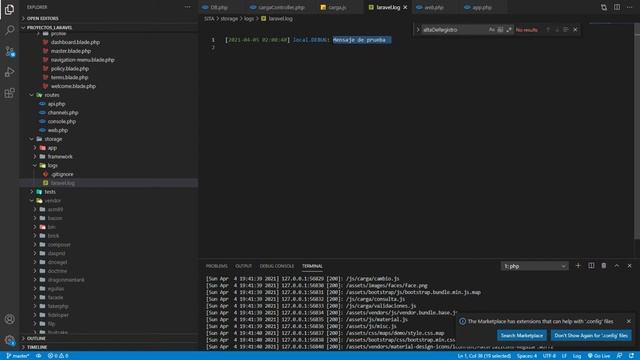This screenshot has height=360, width=640.
Task: Click Go Live in status bar
Action: click(x=599, y=356)
